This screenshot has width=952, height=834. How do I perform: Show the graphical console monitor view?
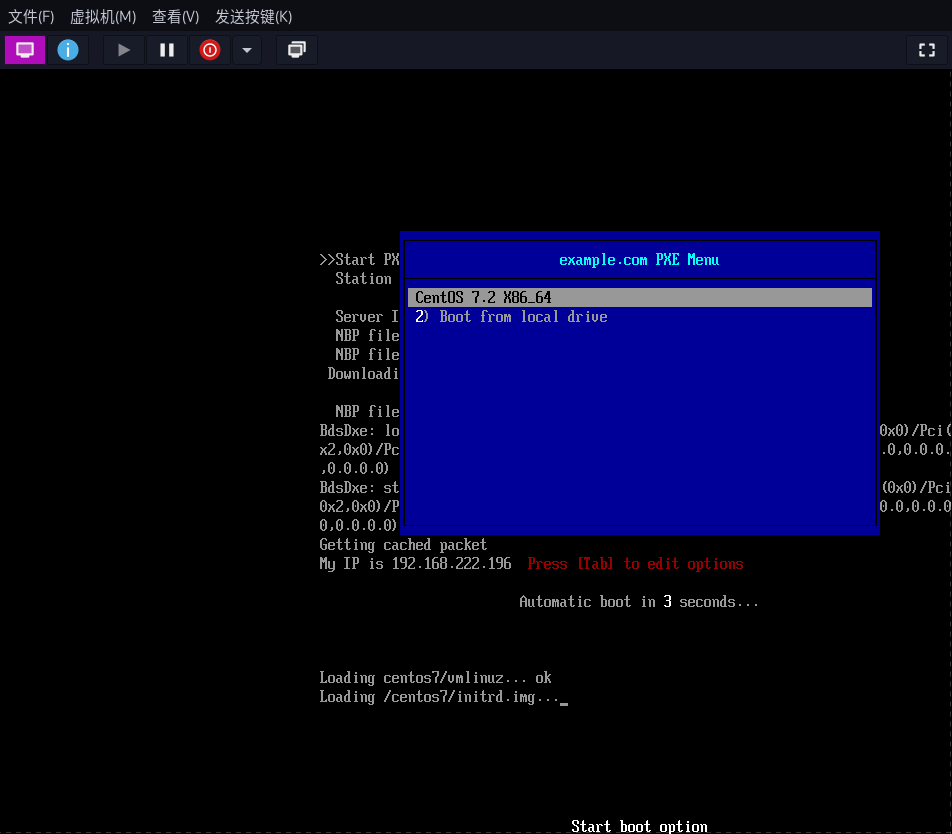tap(25, 50)
